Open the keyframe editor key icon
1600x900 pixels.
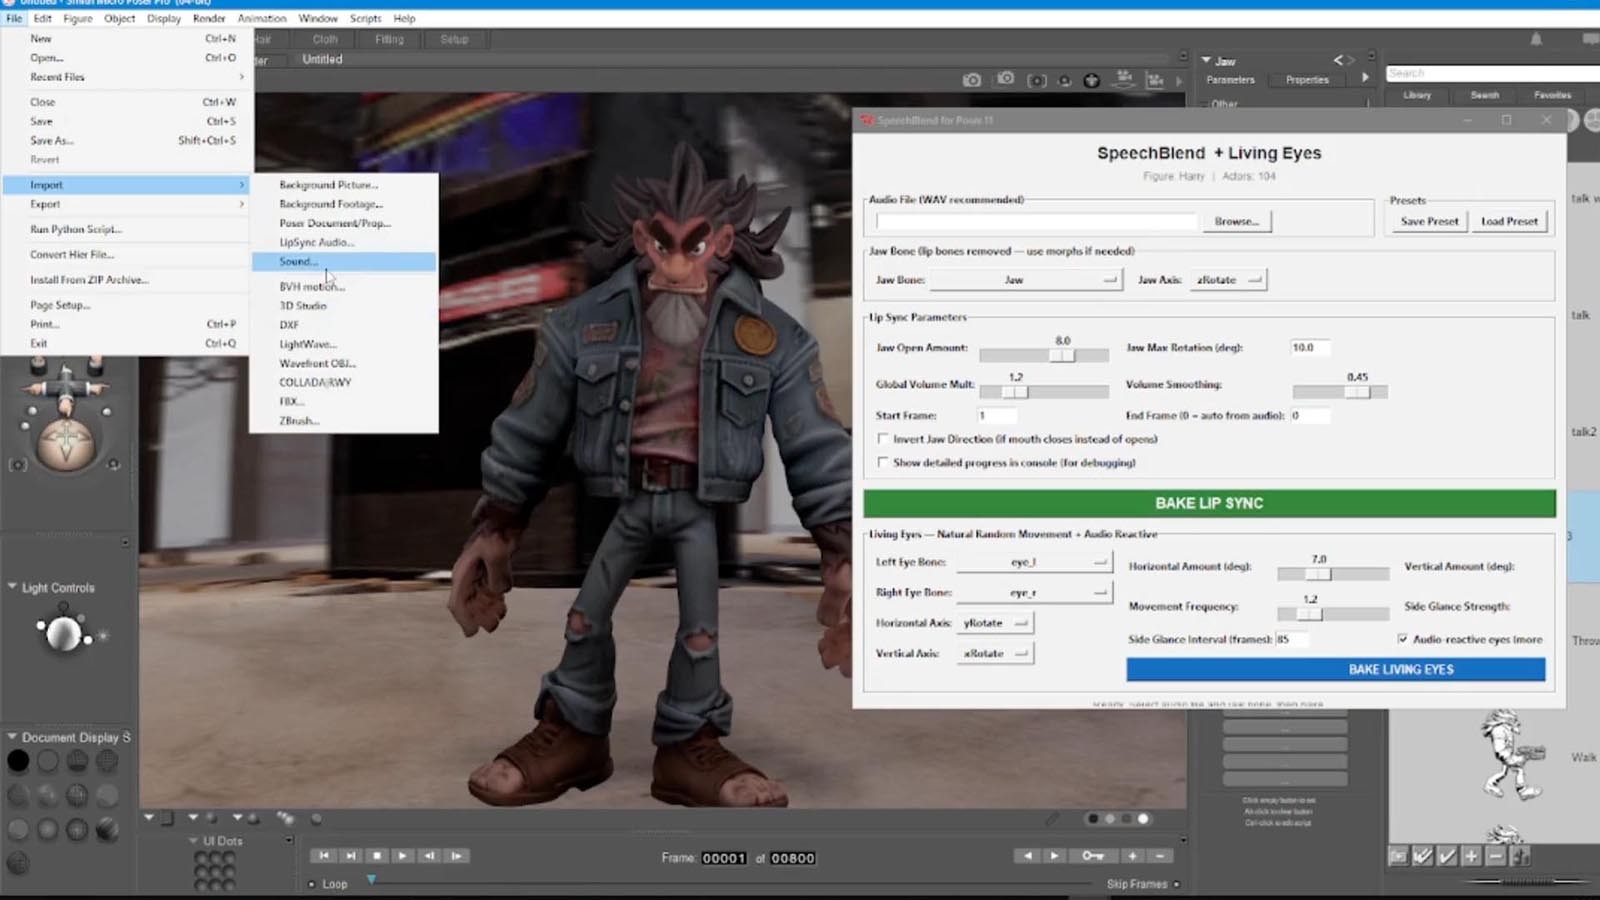coord(1093,856)
